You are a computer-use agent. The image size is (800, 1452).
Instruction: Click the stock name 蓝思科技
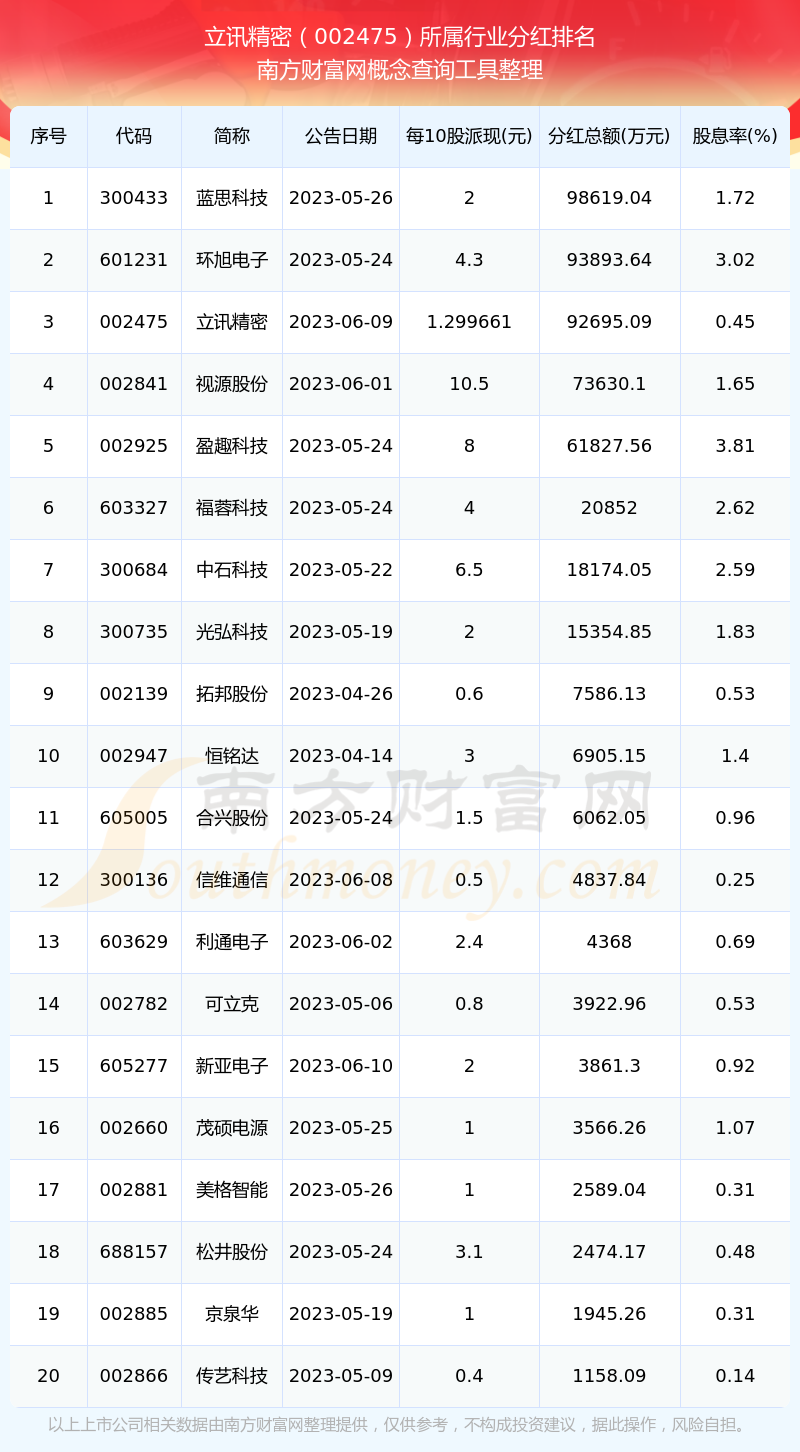(232, 198)
